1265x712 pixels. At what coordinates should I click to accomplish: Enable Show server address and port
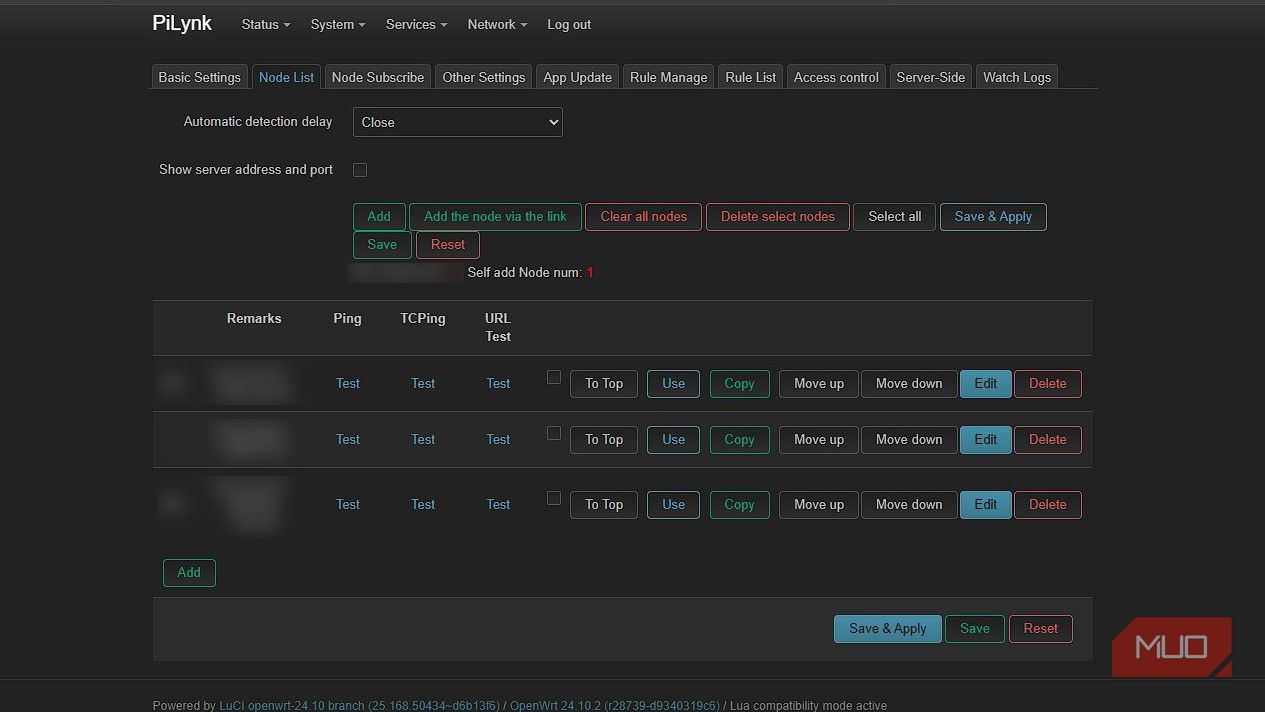click(x=360, y=170)
